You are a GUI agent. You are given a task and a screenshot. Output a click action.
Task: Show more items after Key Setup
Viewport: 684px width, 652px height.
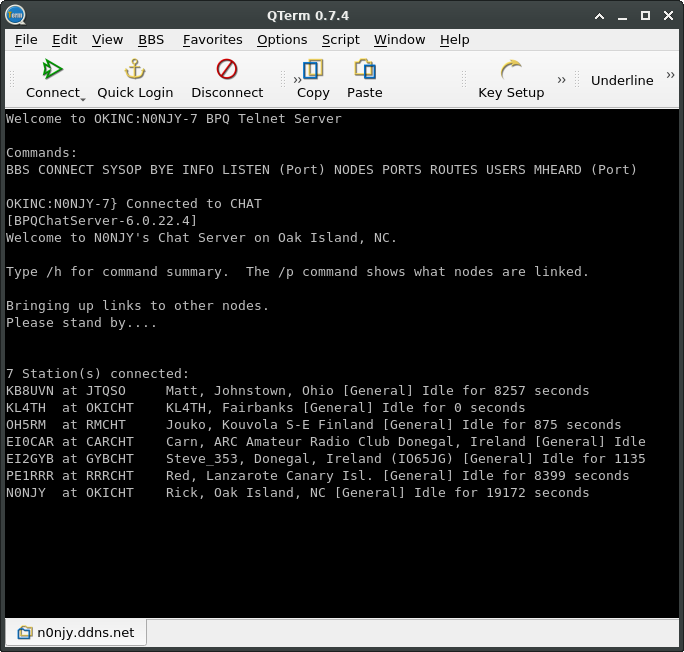click(x=562, y=80)
